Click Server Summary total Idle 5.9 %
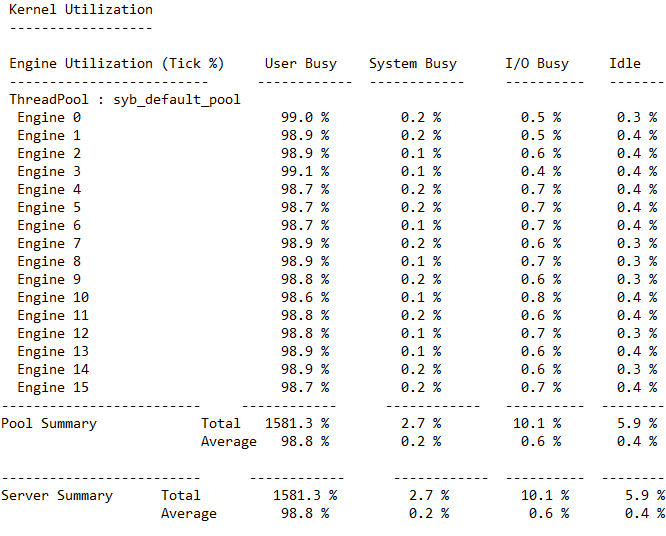 (645, 496)
